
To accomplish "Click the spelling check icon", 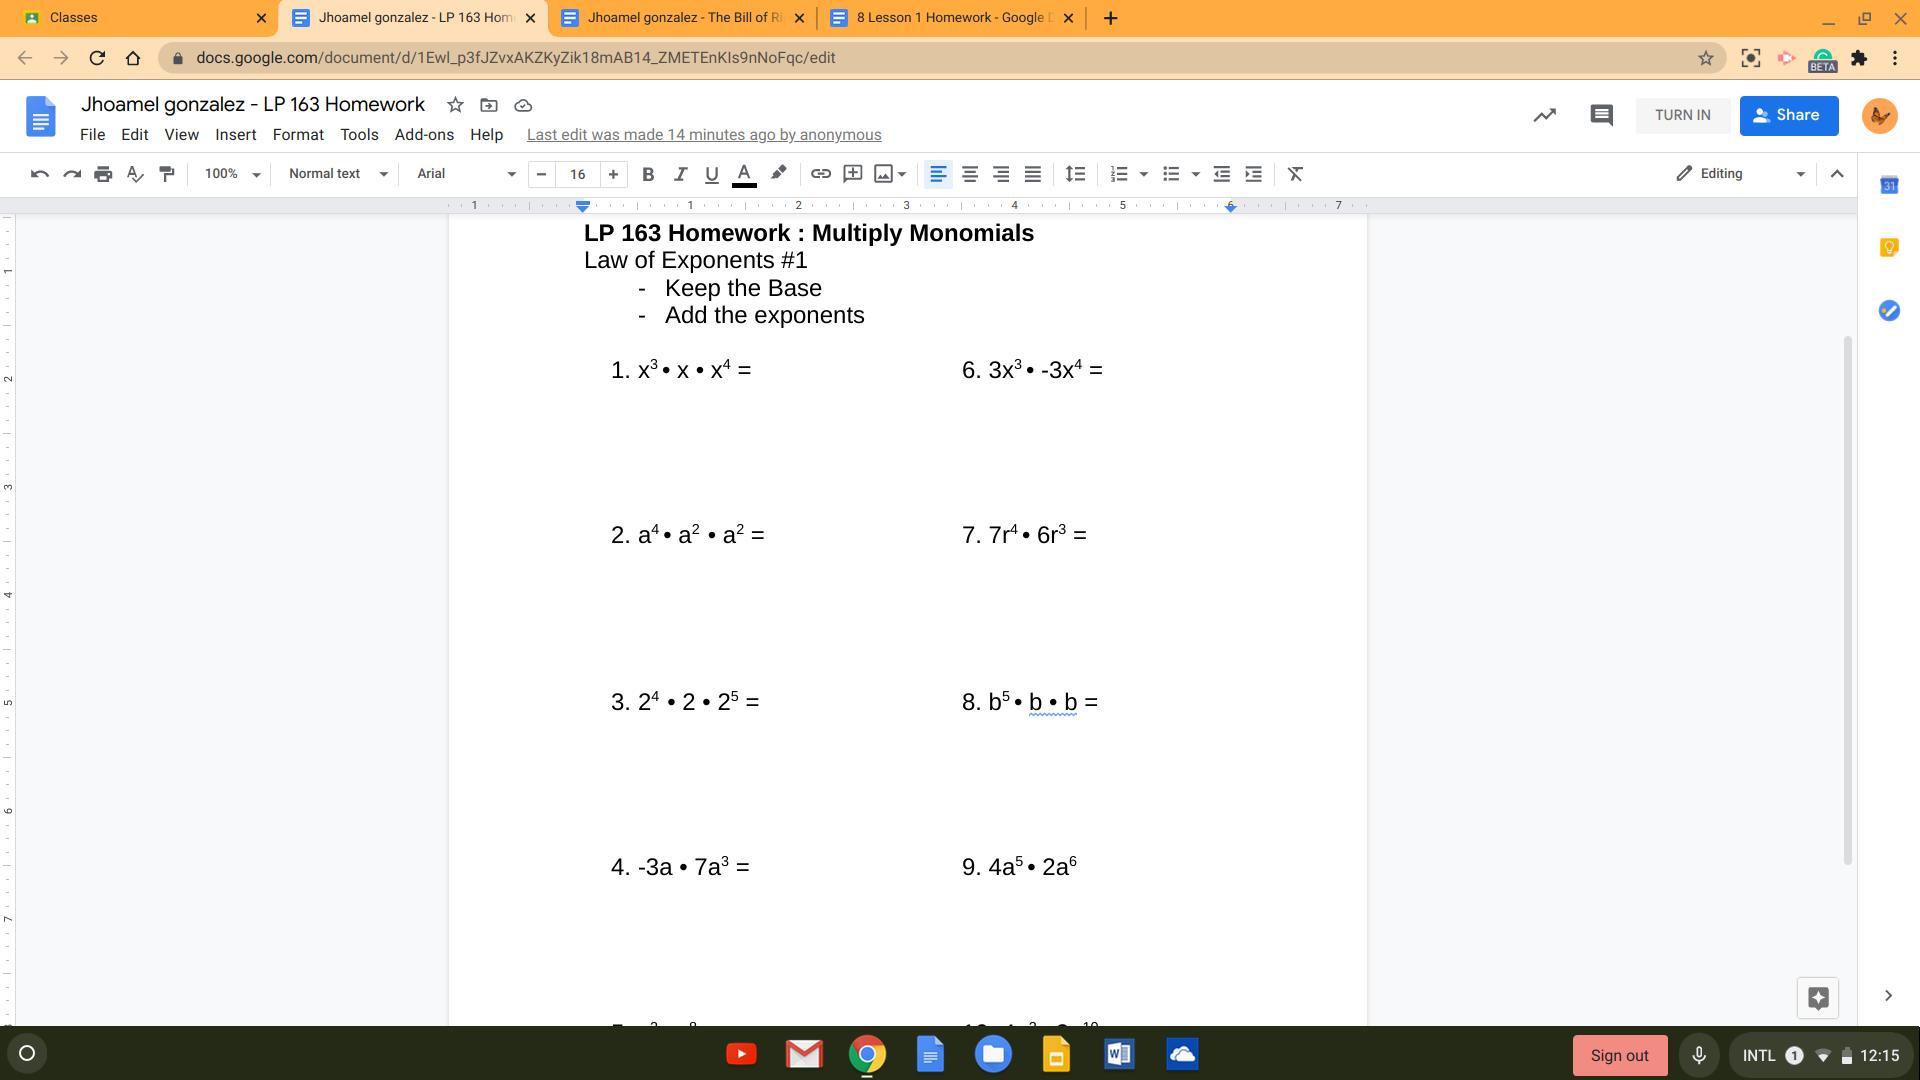I will (135, 174).
